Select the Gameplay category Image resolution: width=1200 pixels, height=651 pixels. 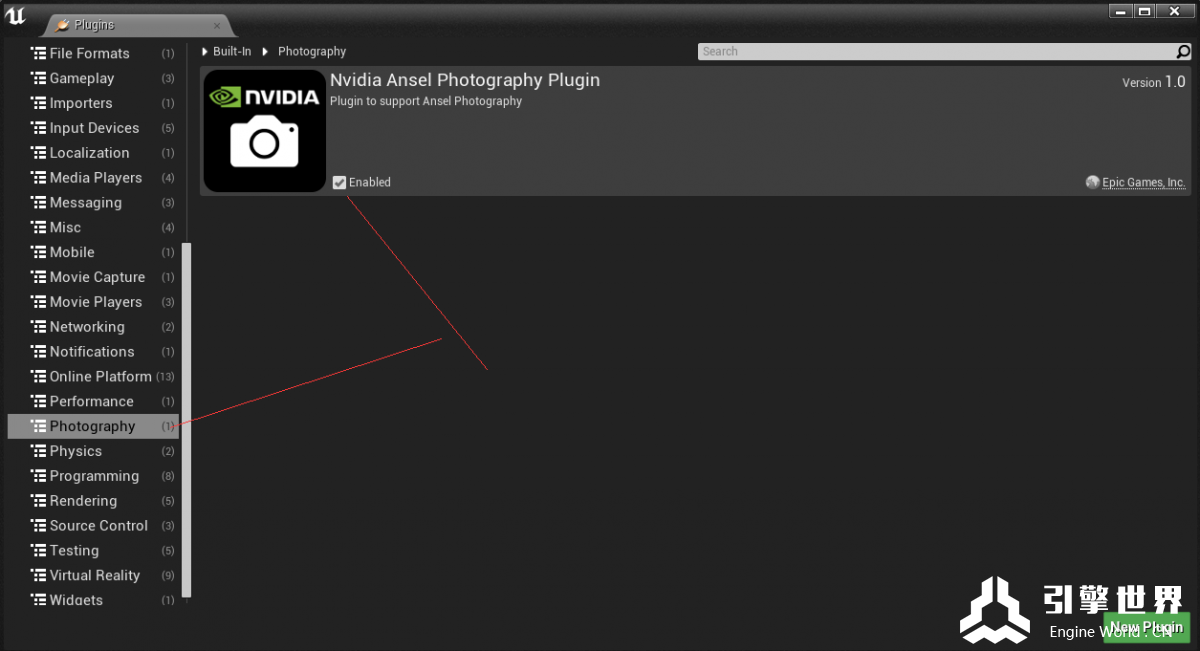[x=93, y=78]
